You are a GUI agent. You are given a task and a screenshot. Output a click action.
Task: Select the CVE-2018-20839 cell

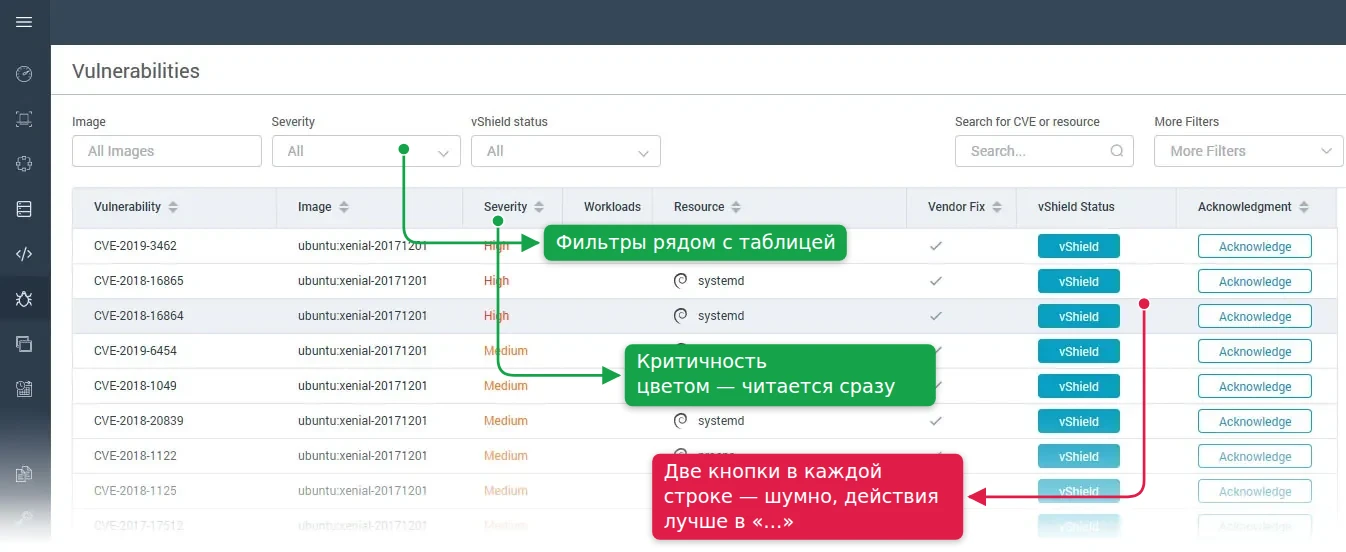point(139,421)
